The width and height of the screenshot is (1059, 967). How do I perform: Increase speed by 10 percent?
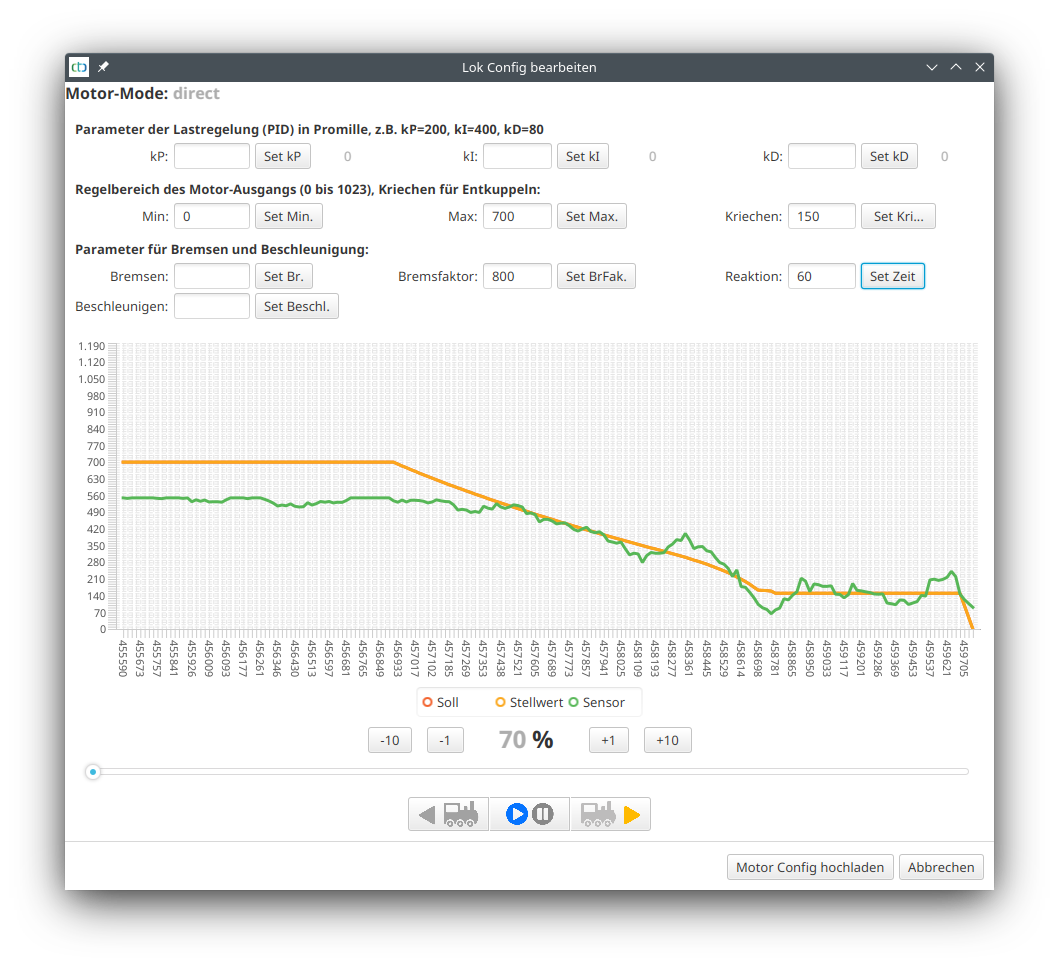667,740
